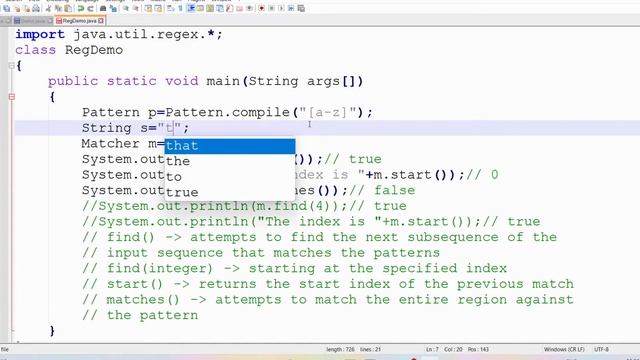Select 'the' in autocomplete list
This screenshot has width=640, height=360.
230,161
